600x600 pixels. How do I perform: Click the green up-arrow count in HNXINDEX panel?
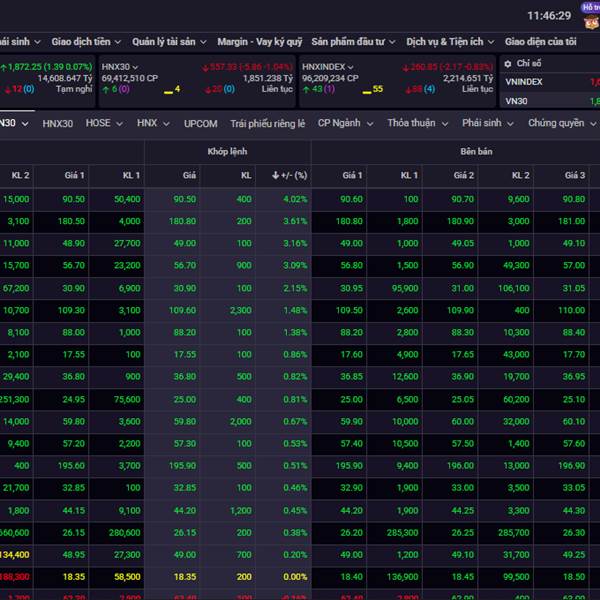[317, 89]
